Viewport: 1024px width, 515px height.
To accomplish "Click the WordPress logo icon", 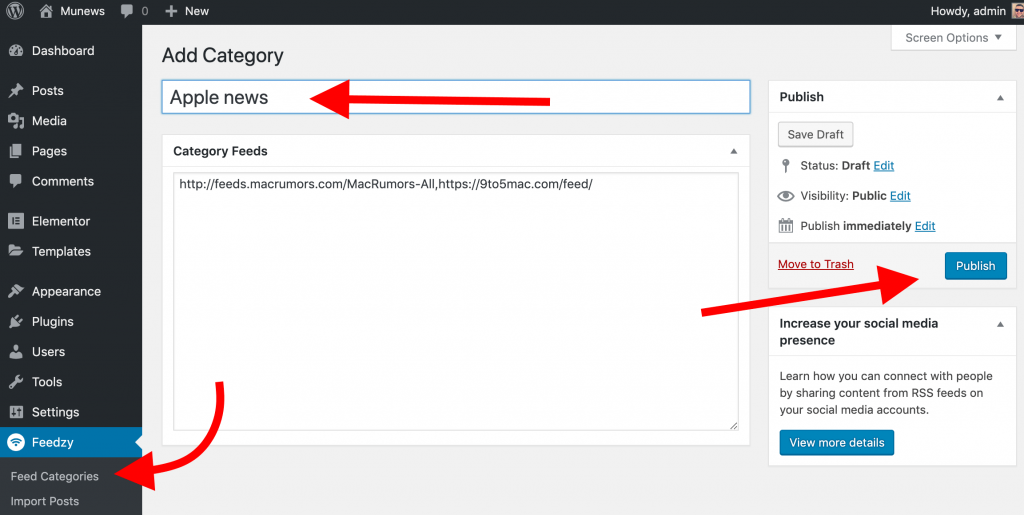I will coord(15,11).
